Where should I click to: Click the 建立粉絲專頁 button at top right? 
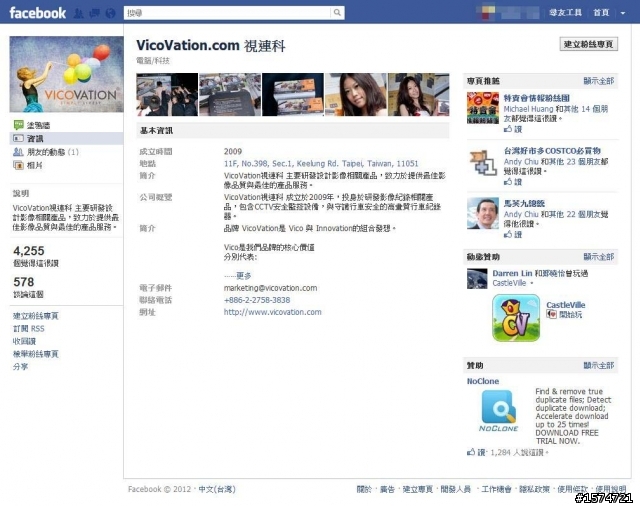(589, 44)
